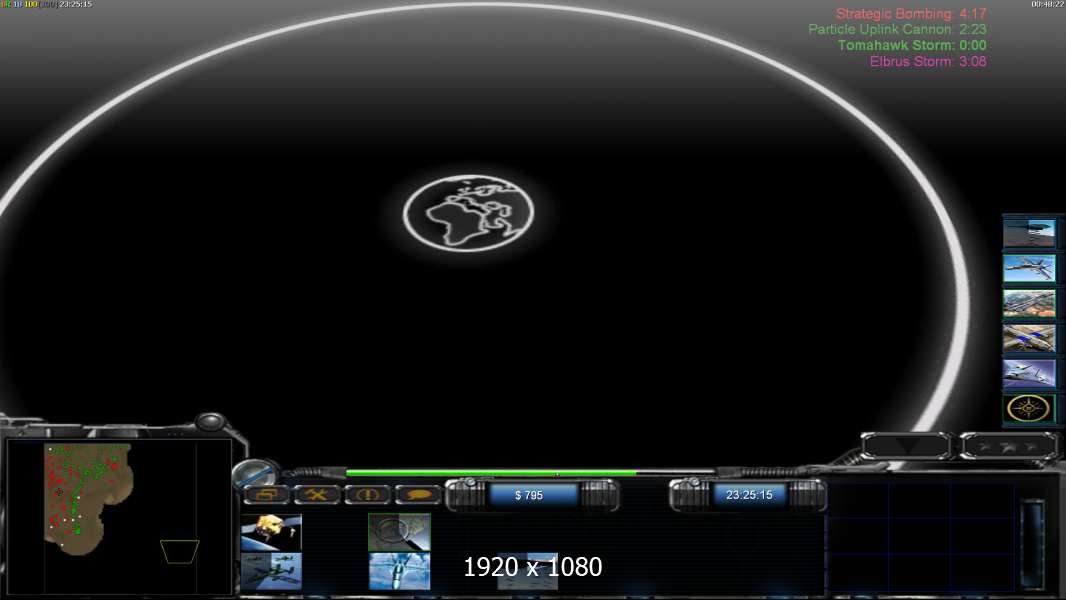Toggle the round minimap globe button

pyautogui.click(x=255, y=474)
